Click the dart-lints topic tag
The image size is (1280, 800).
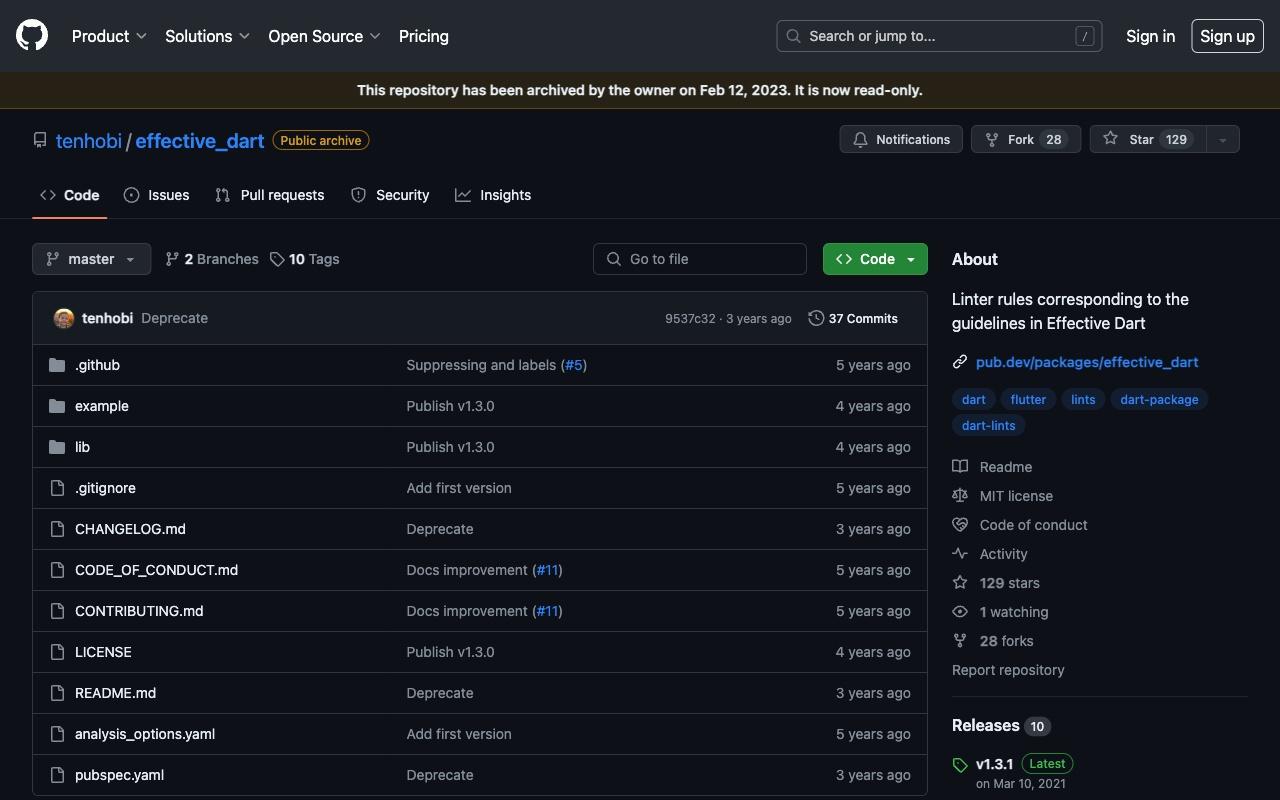pyautogui.click(x=988, y=425)
